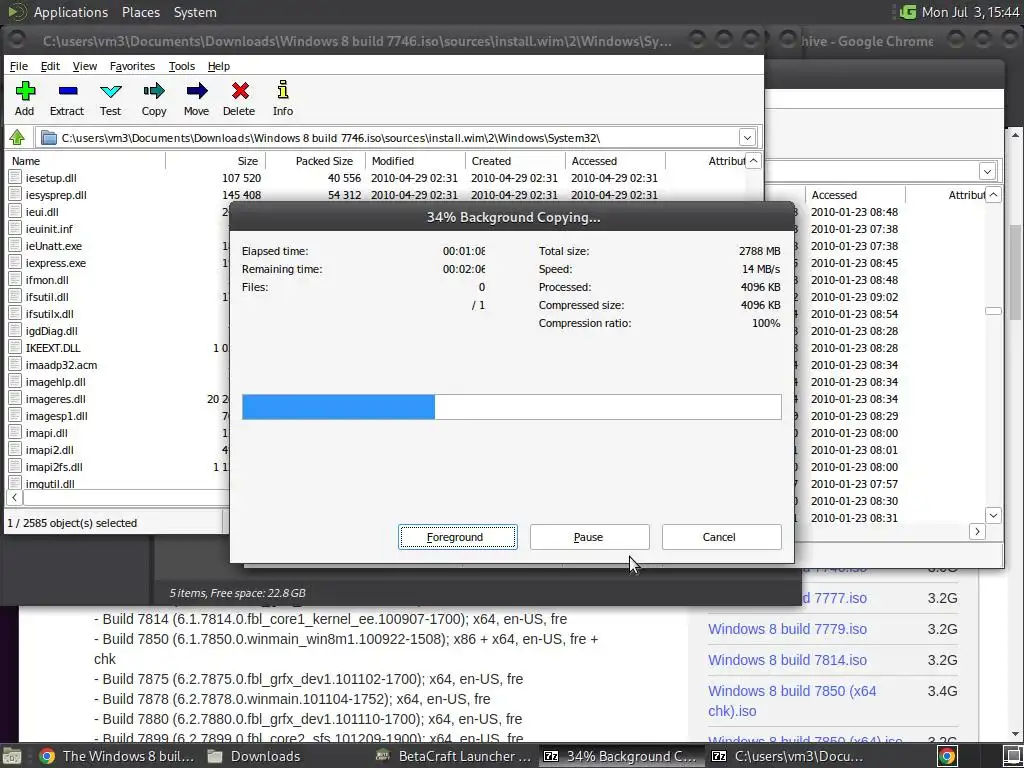Screen dimensions: 1024x768
Task: Click the Chrome icon in bottom panel
Action: [46, 756]
